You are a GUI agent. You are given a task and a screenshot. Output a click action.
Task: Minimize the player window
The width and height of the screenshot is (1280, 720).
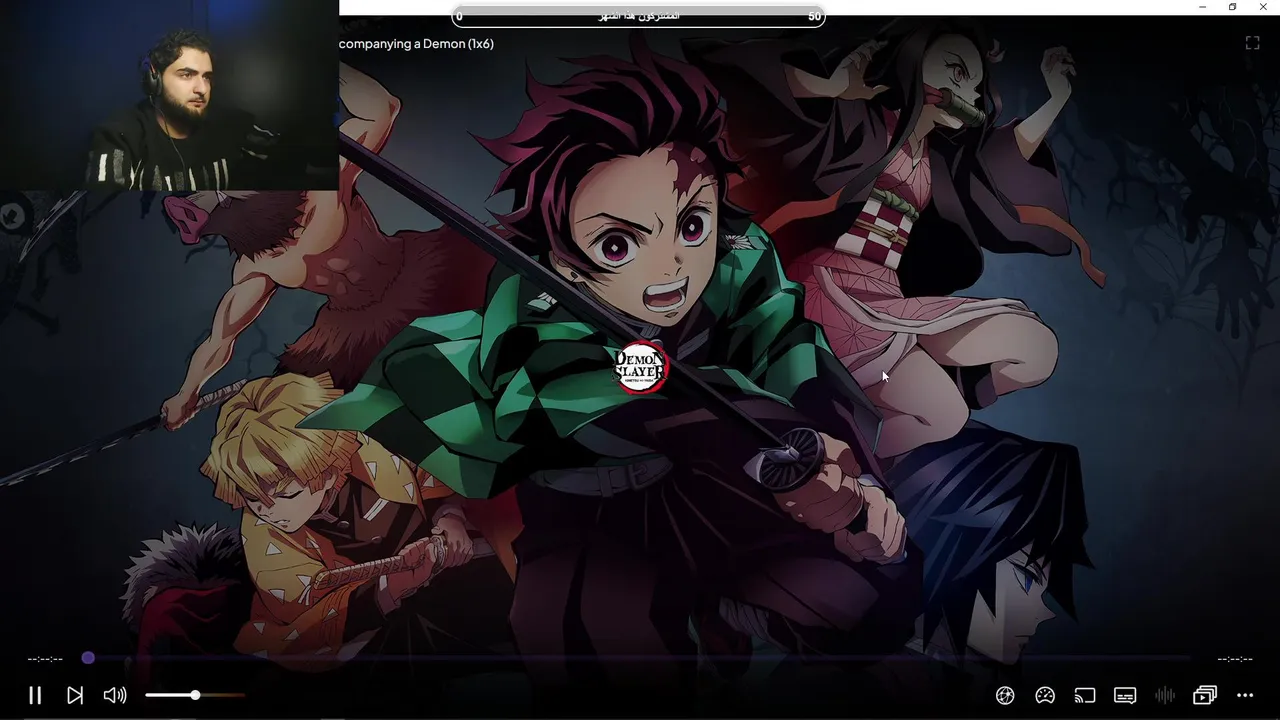1202,7
